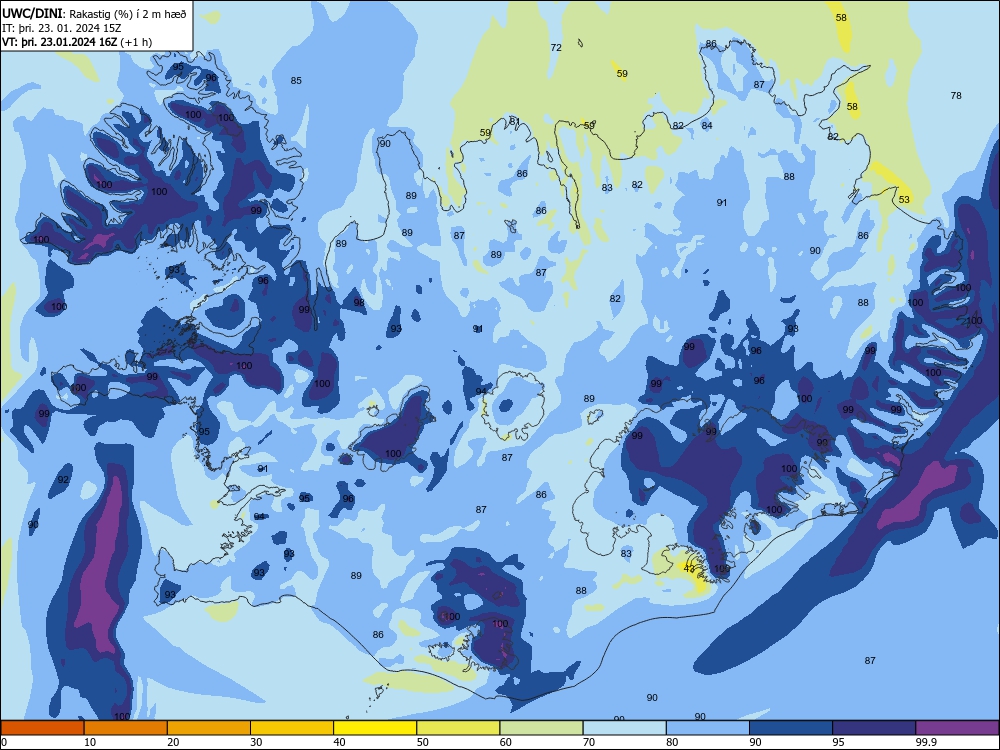Click the 'IT: þri. 23. 01. 2024 15Z' line
The image size is (1000, 750).
coord(62,28)
